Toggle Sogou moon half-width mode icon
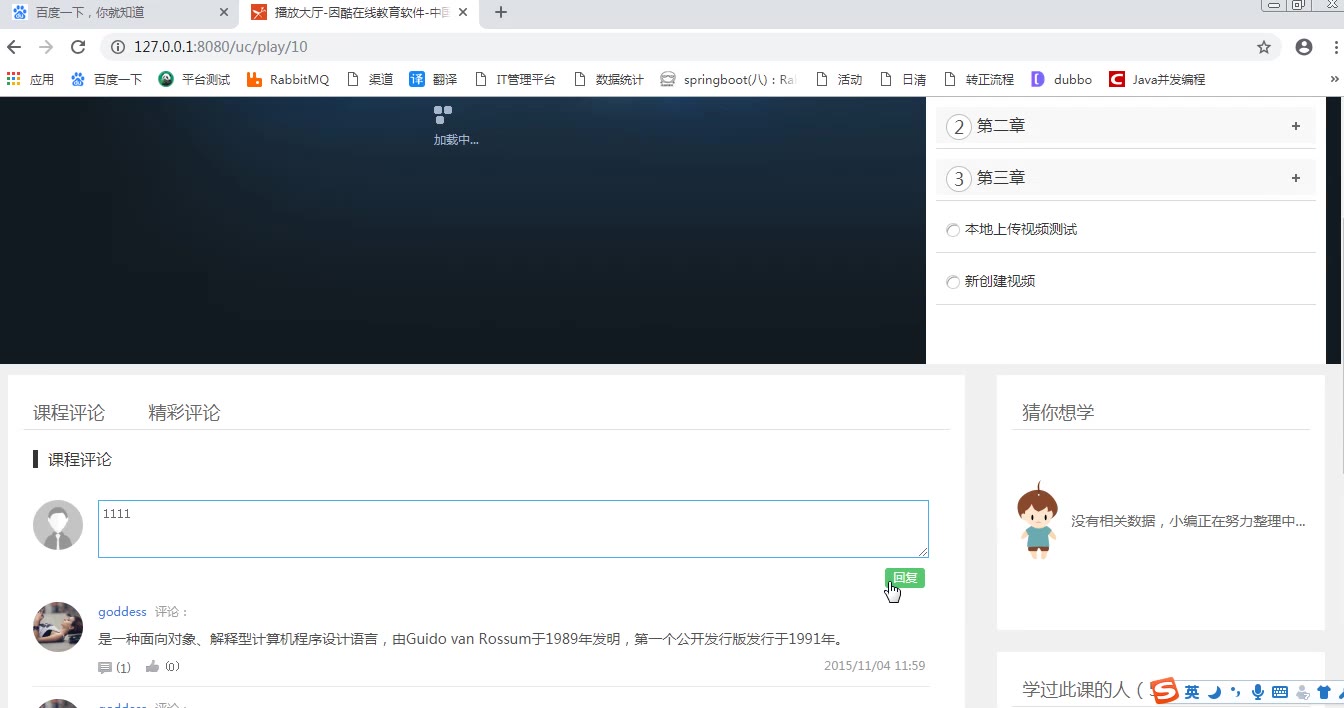 (1215, 692)
